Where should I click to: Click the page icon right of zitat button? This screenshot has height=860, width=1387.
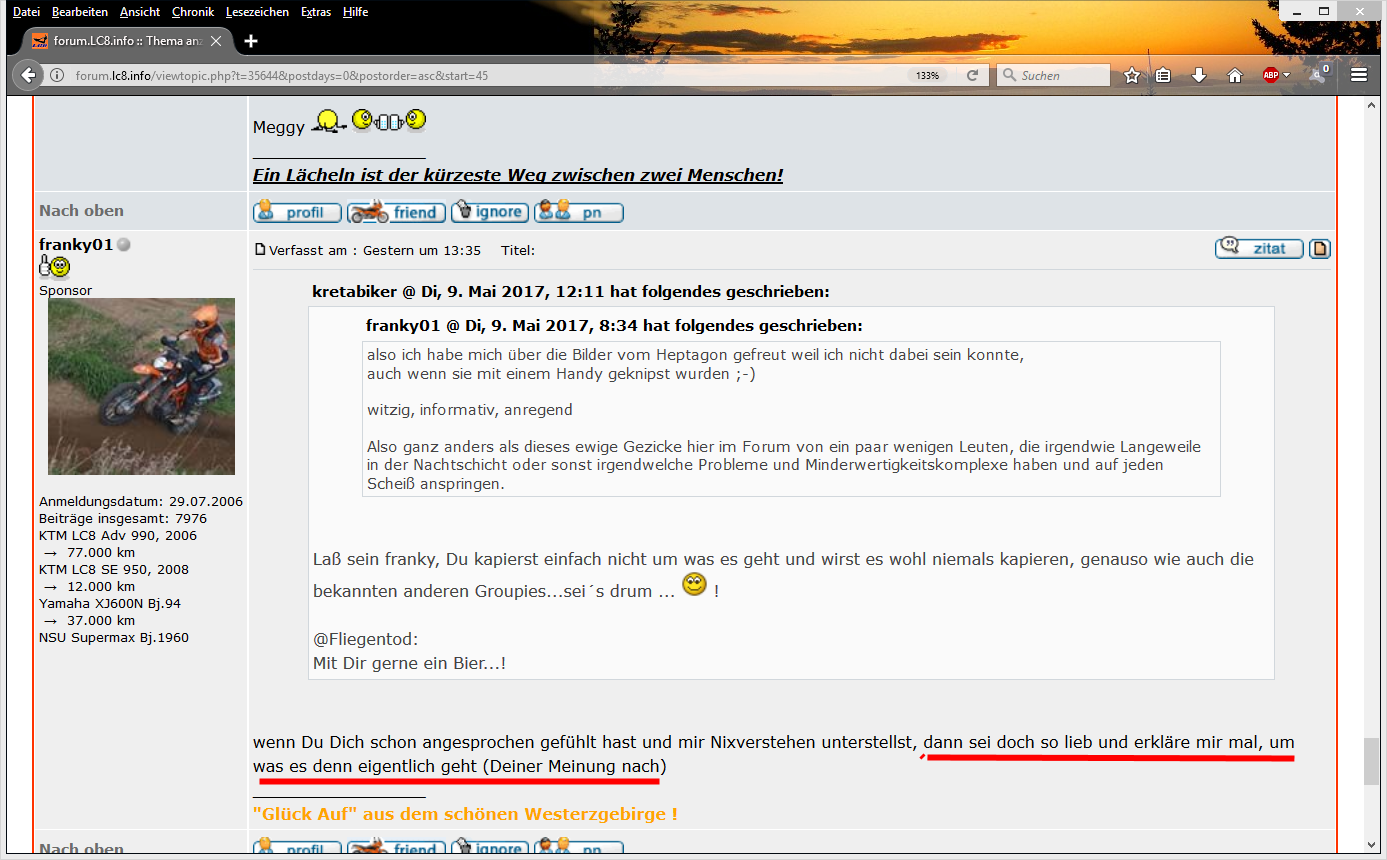click(1320, 248)
